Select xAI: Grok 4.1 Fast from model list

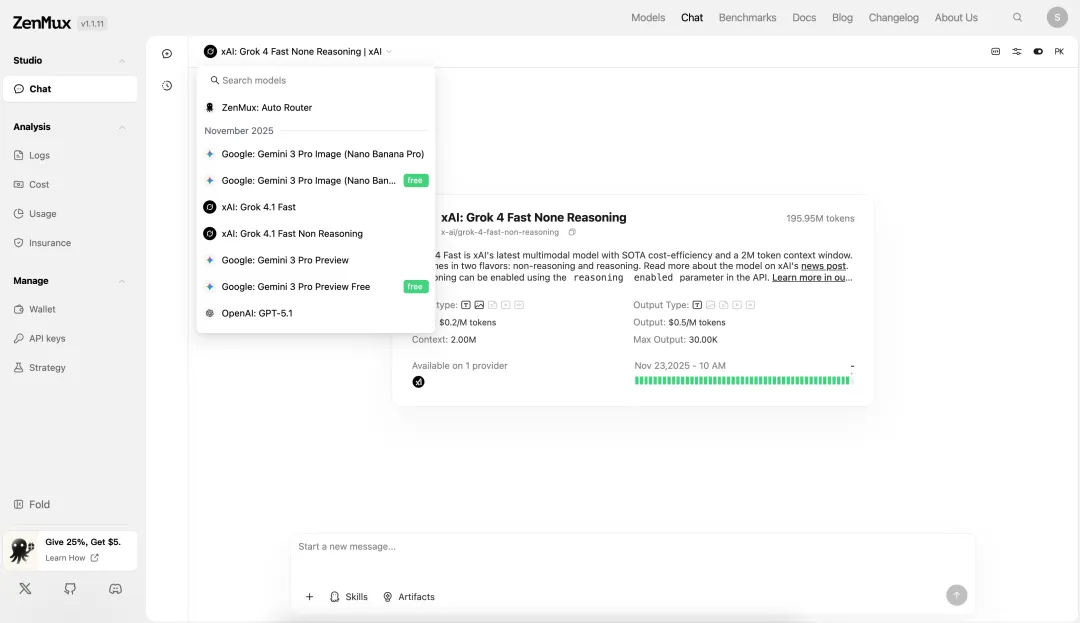(x=258, y=207)
